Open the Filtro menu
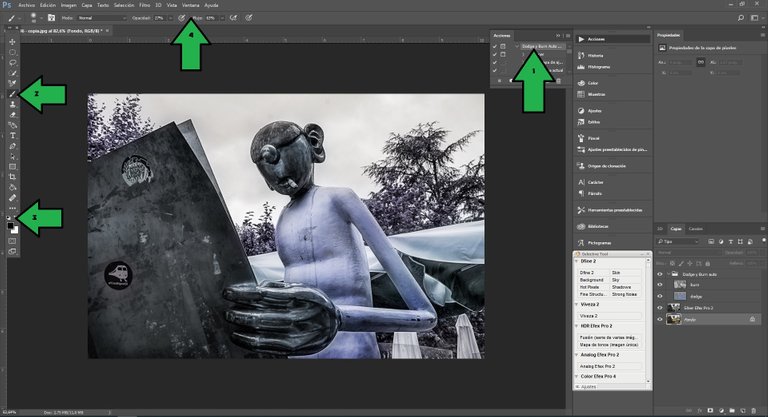The image size is (768, 417). pyautogui.click(x=144, y=5)
